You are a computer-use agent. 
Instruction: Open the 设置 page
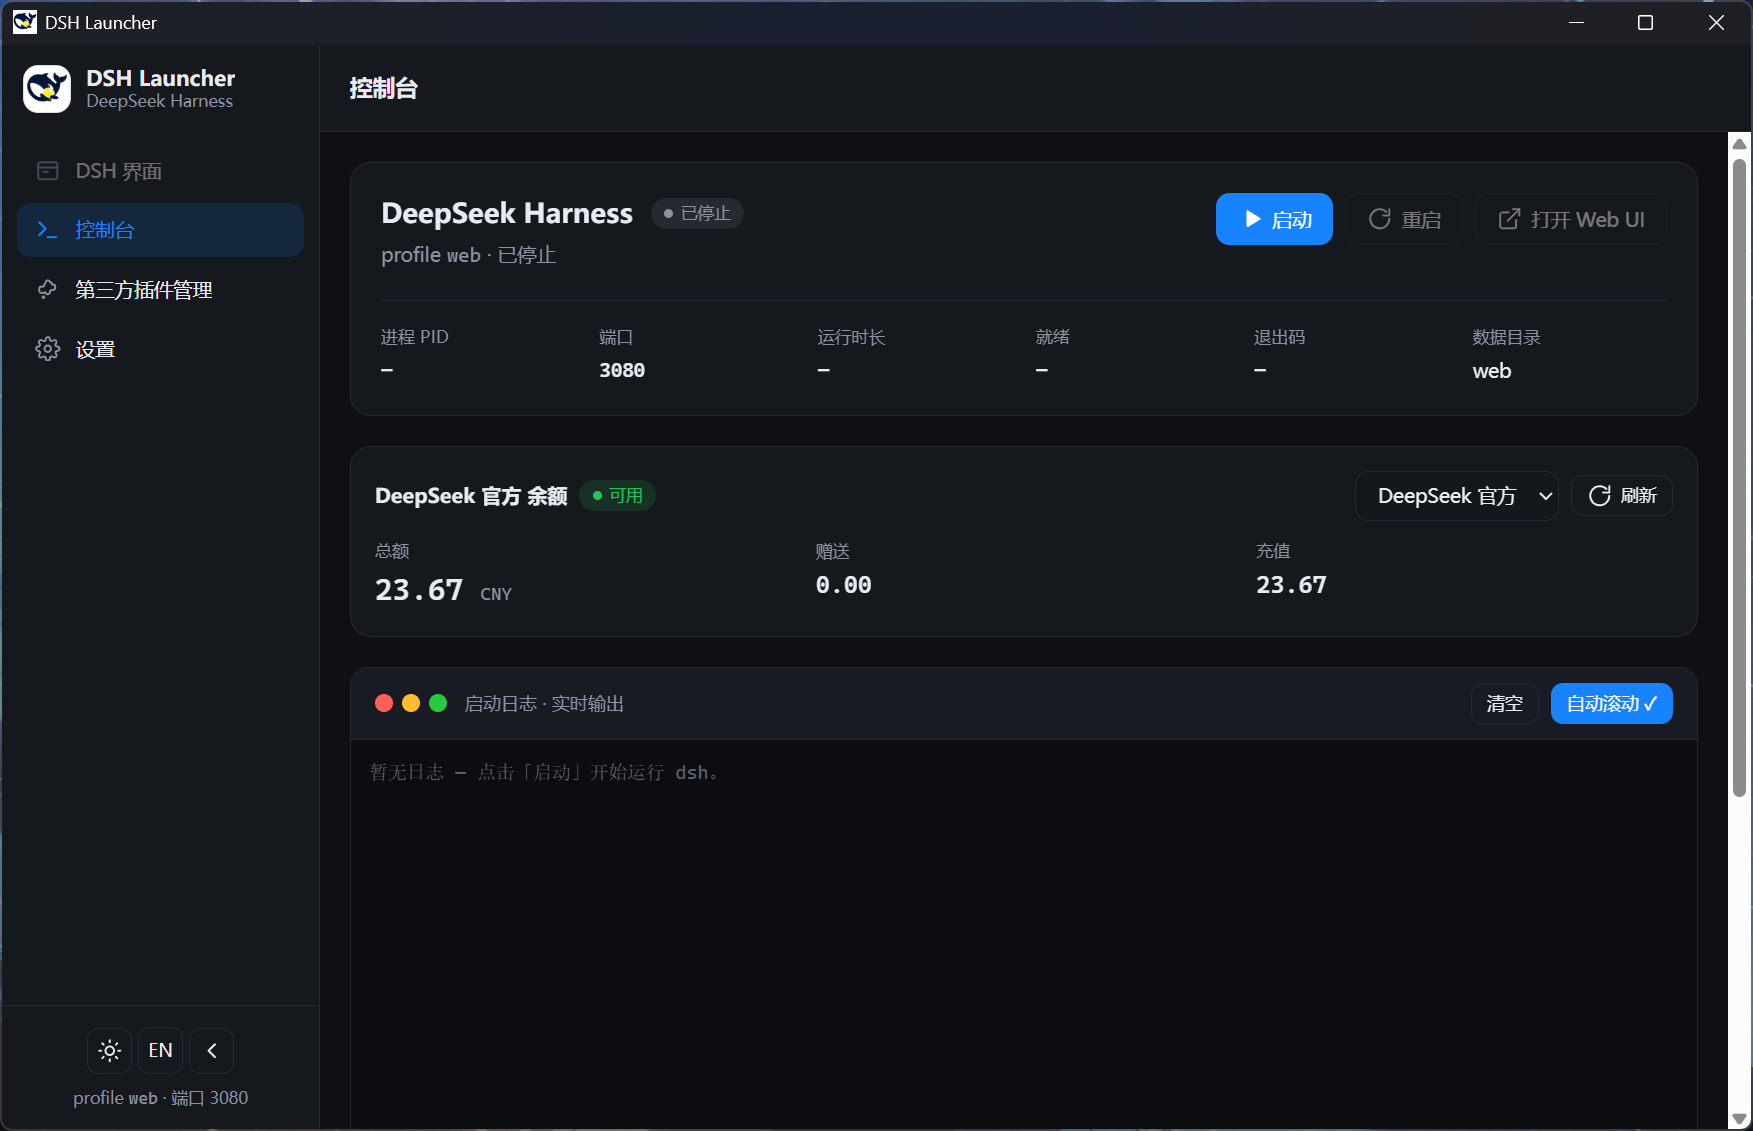pyautogui.click(x=160, y=349)
